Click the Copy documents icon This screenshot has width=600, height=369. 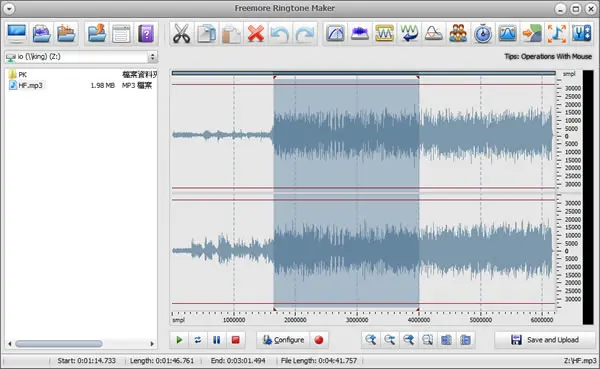coord(206,33)
